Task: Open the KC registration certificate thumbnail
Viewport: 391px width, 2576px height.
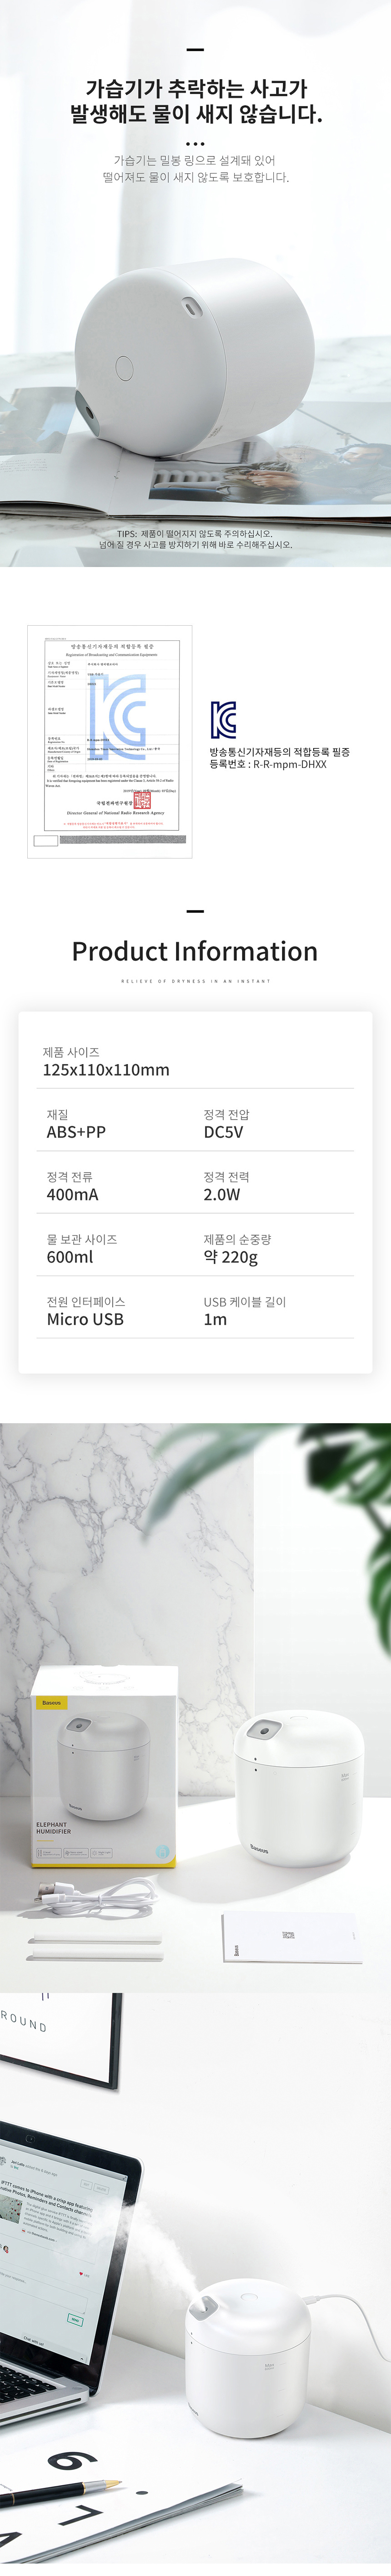Action: point(109,741)
